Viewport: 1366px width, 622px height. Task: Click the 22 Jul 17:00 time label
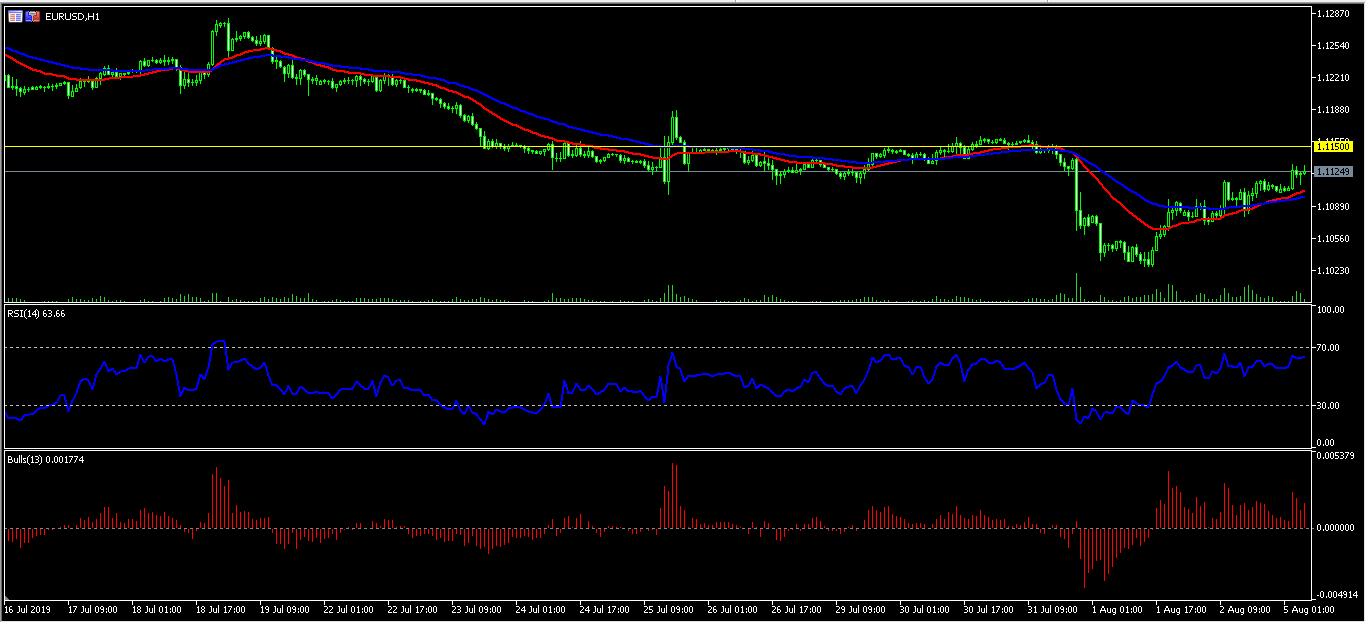pyautogui.click(x=410, y=609)
